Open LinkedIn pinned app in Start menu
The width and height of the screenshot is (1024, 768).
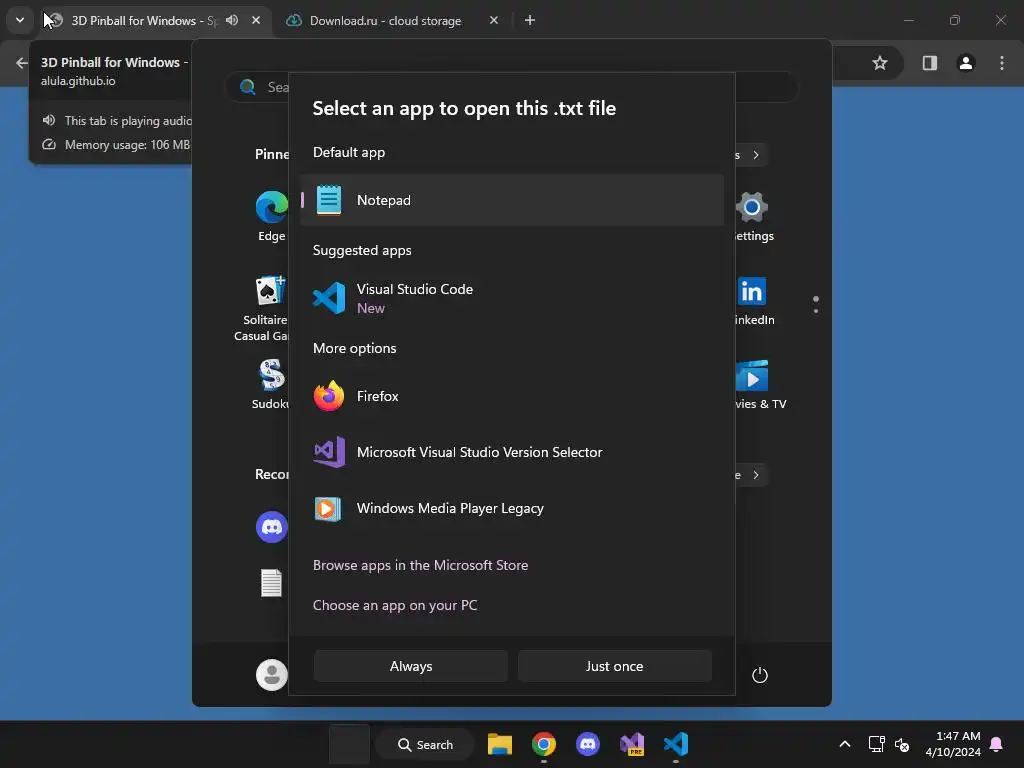752,300
